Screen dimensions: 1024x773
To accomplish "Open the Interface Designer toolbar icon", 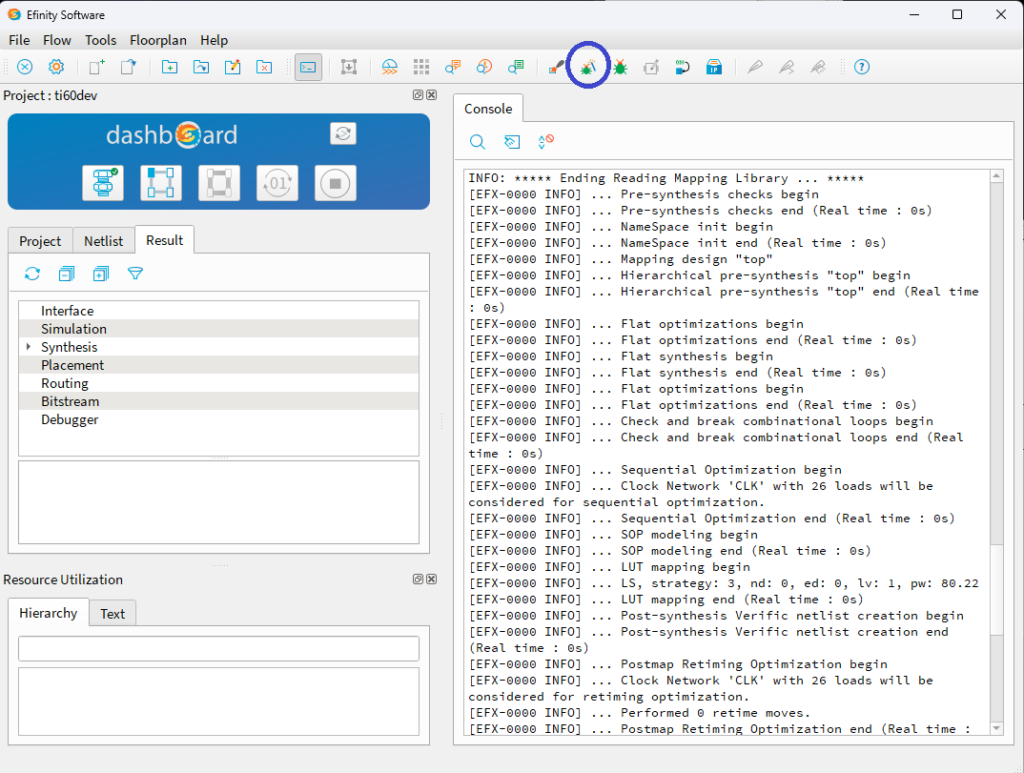I will pos(349,67).
